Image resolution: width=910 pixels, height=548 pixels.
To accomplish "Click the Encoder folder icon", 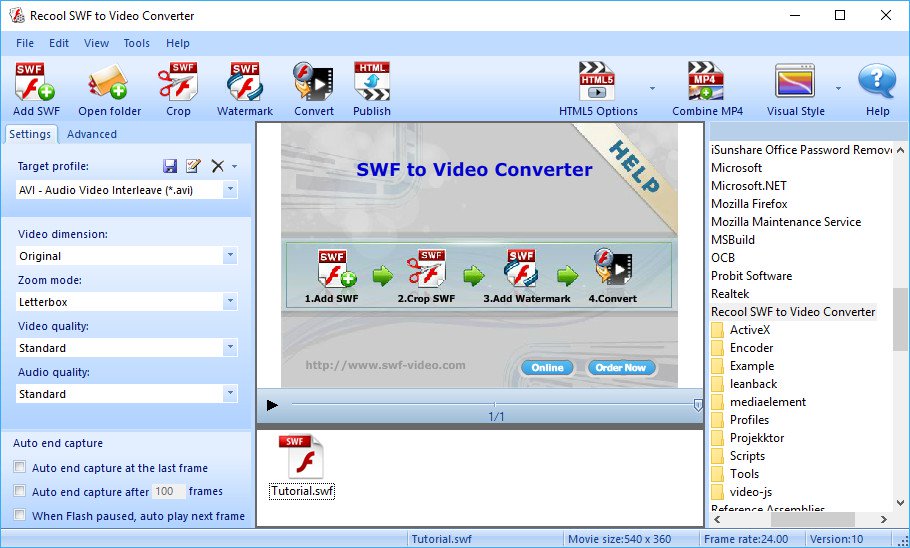I will point(718,348).
